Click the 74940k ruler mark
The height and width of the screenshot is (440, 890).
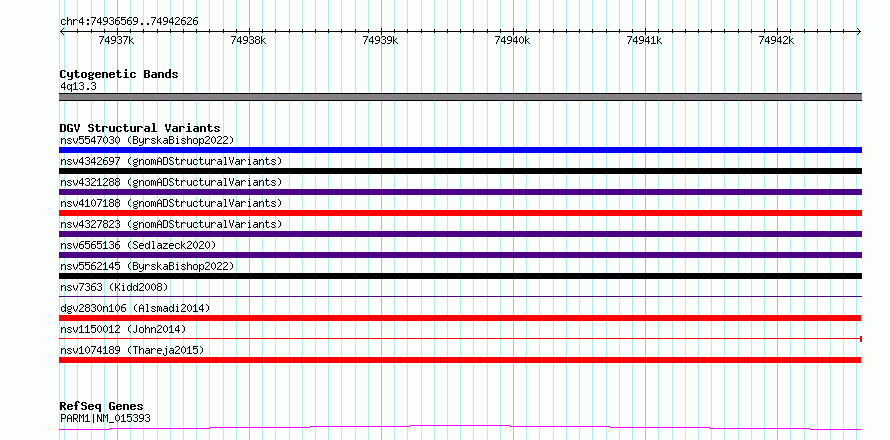pyautogui.click(x=513, y=40)
